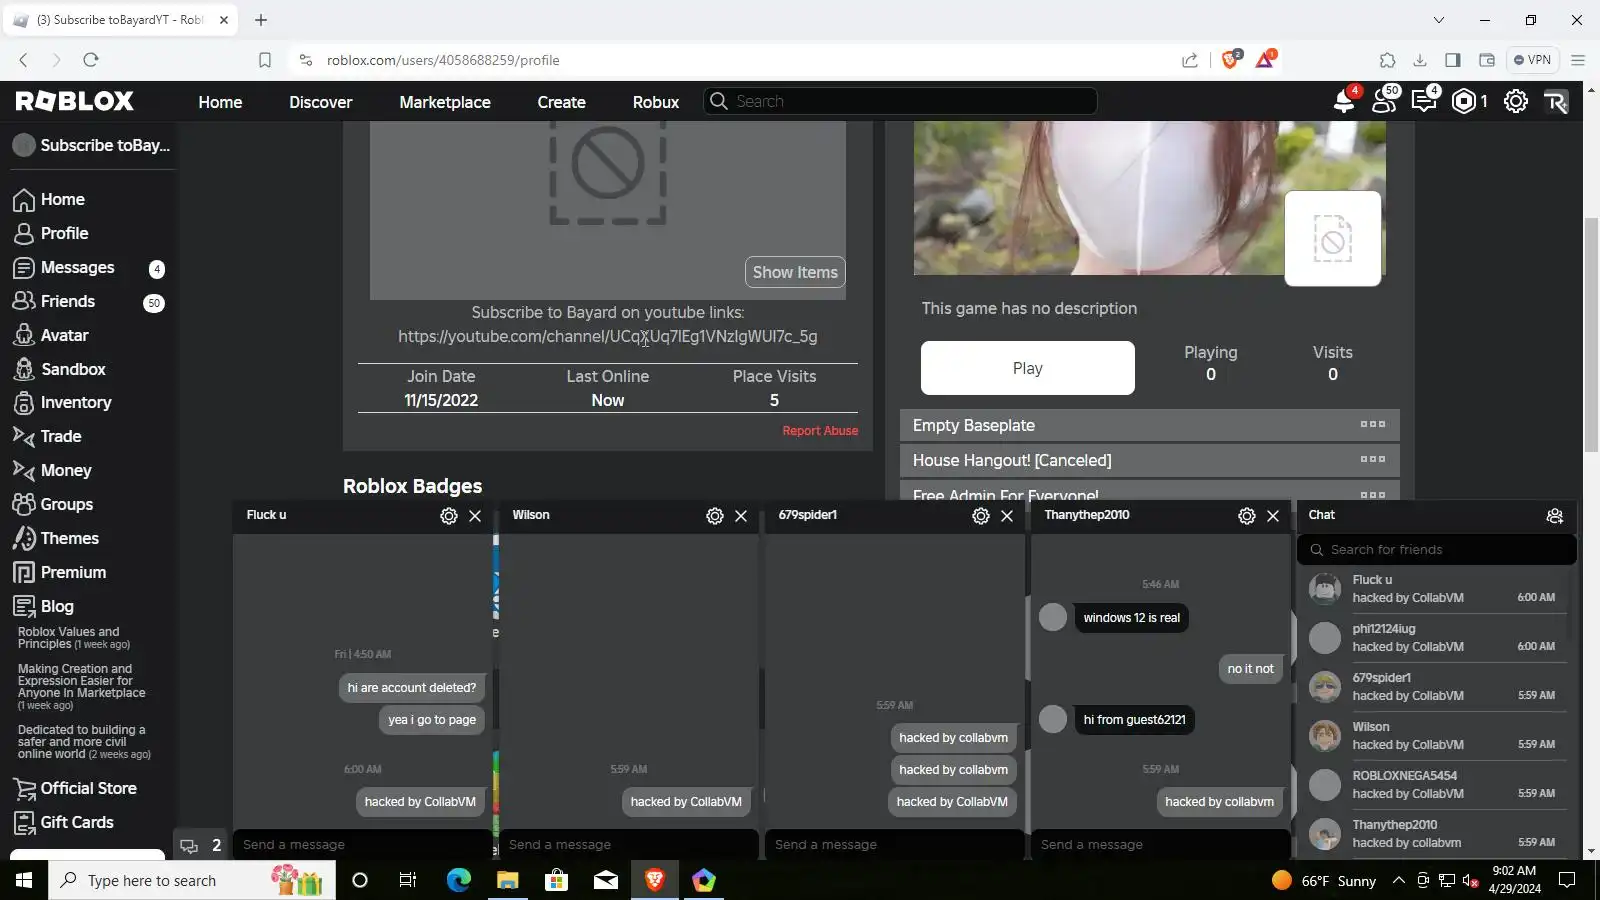
Task: Reload the current page
Action: click(x=91, y=60)
